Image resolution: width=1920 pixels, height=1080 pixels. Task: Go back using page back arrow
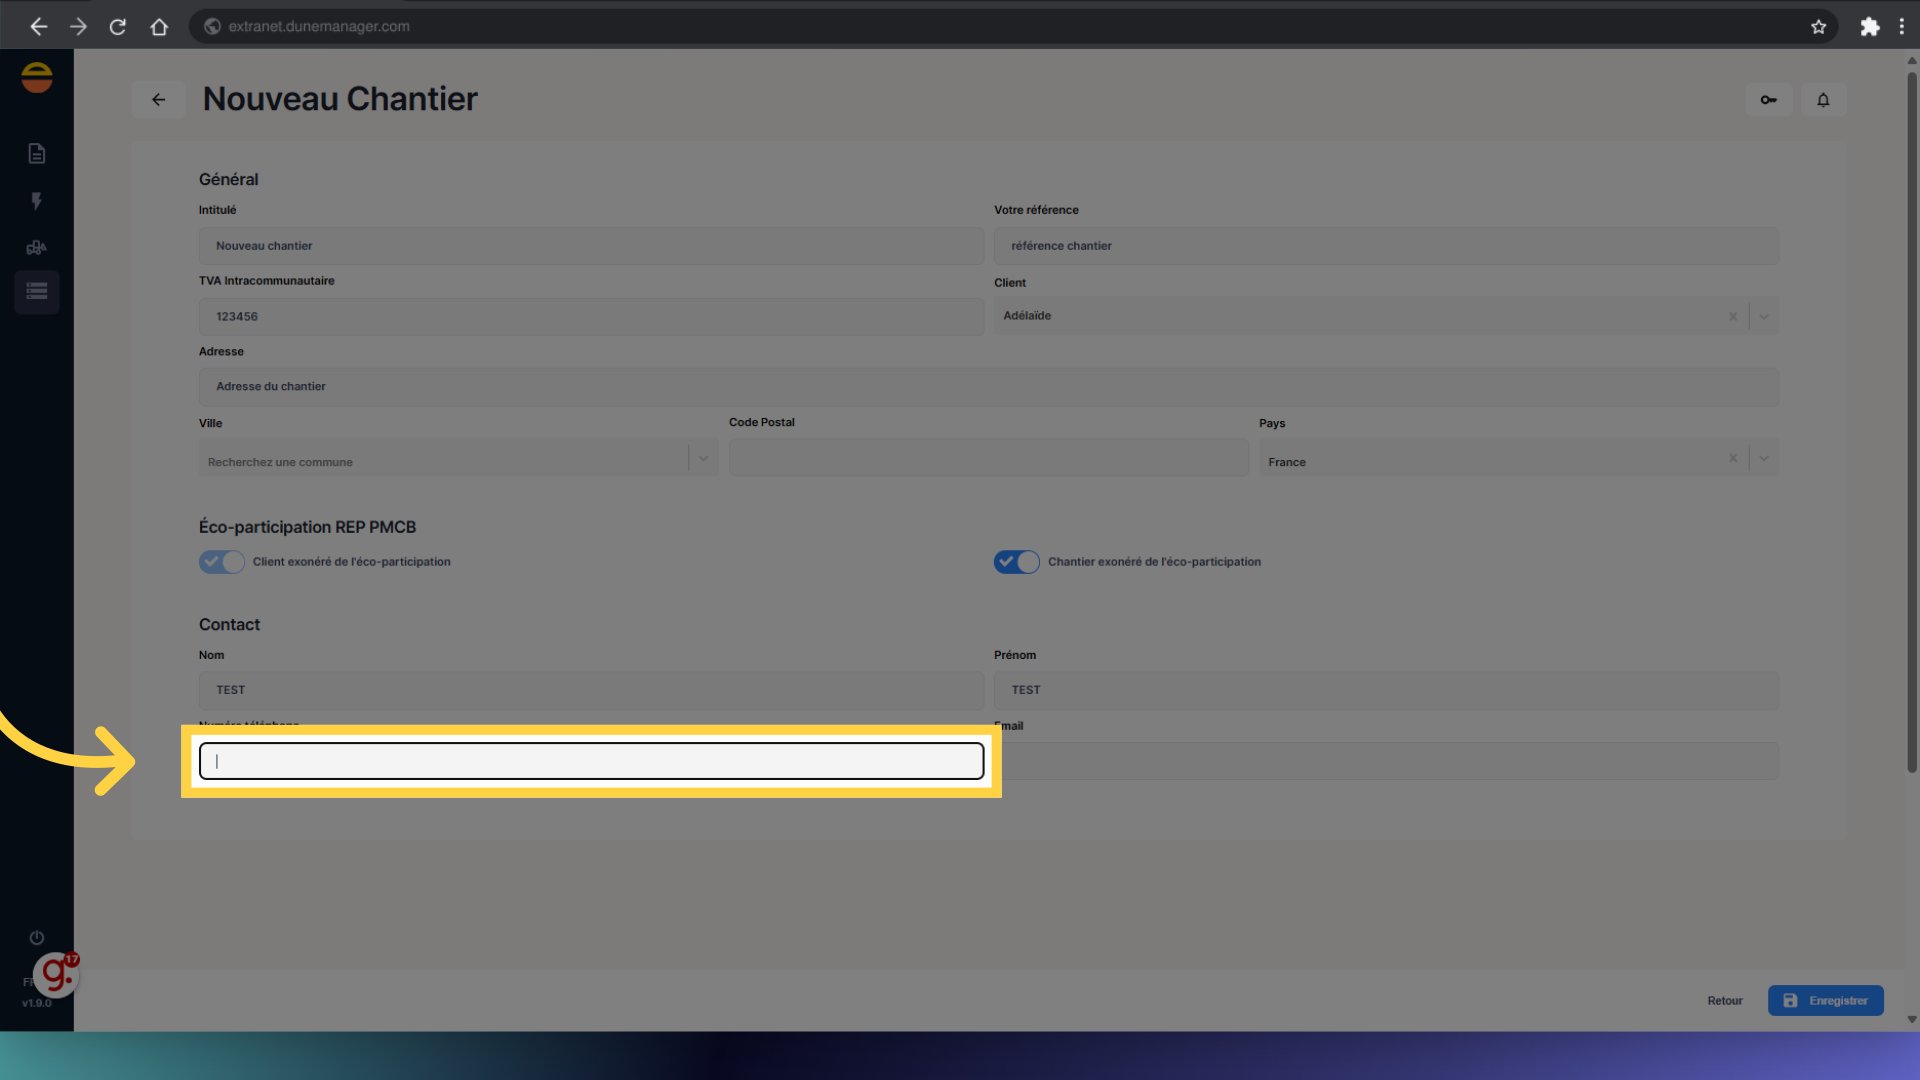[x=158, y=100]
